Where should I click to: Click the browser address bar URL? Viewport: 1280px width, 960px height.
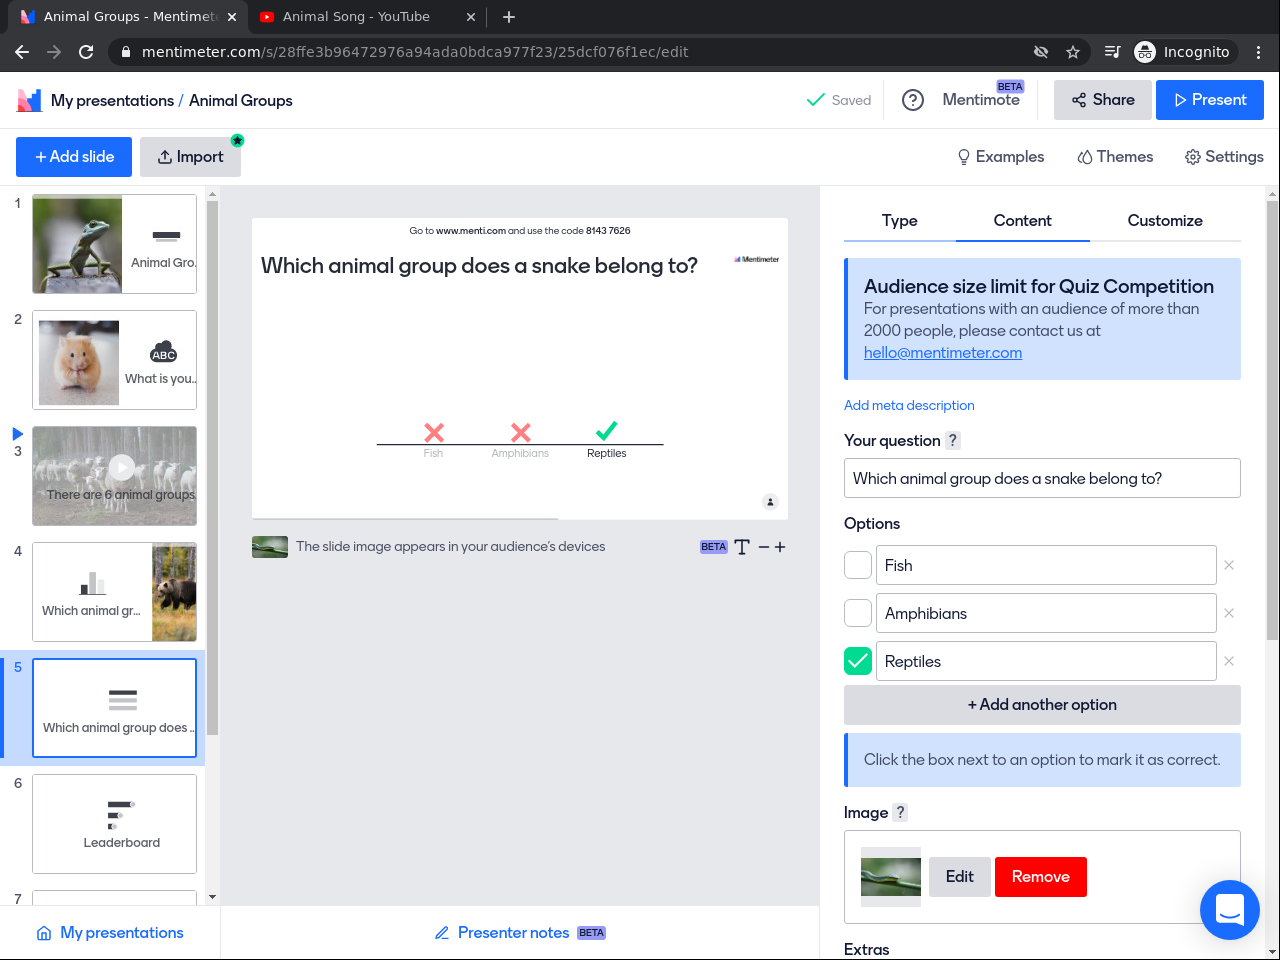[x=415, y=52]
